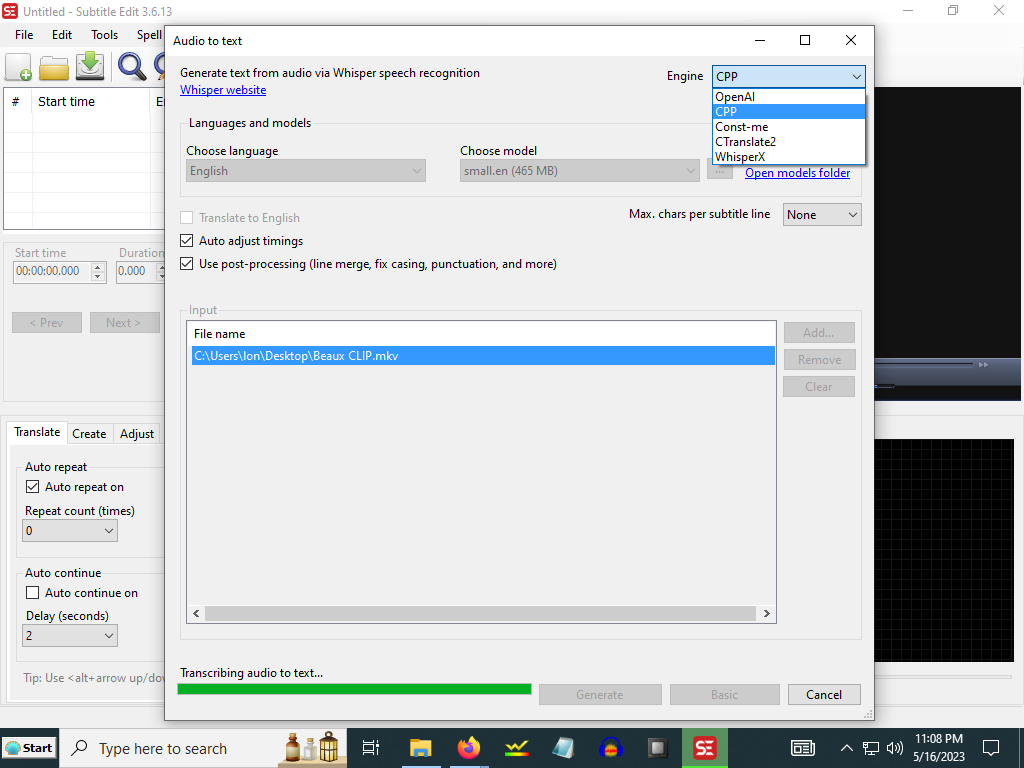This screenshot has height=768, width=1024.
Task: Click Start time stepper arrows
Action: (98, 271)
